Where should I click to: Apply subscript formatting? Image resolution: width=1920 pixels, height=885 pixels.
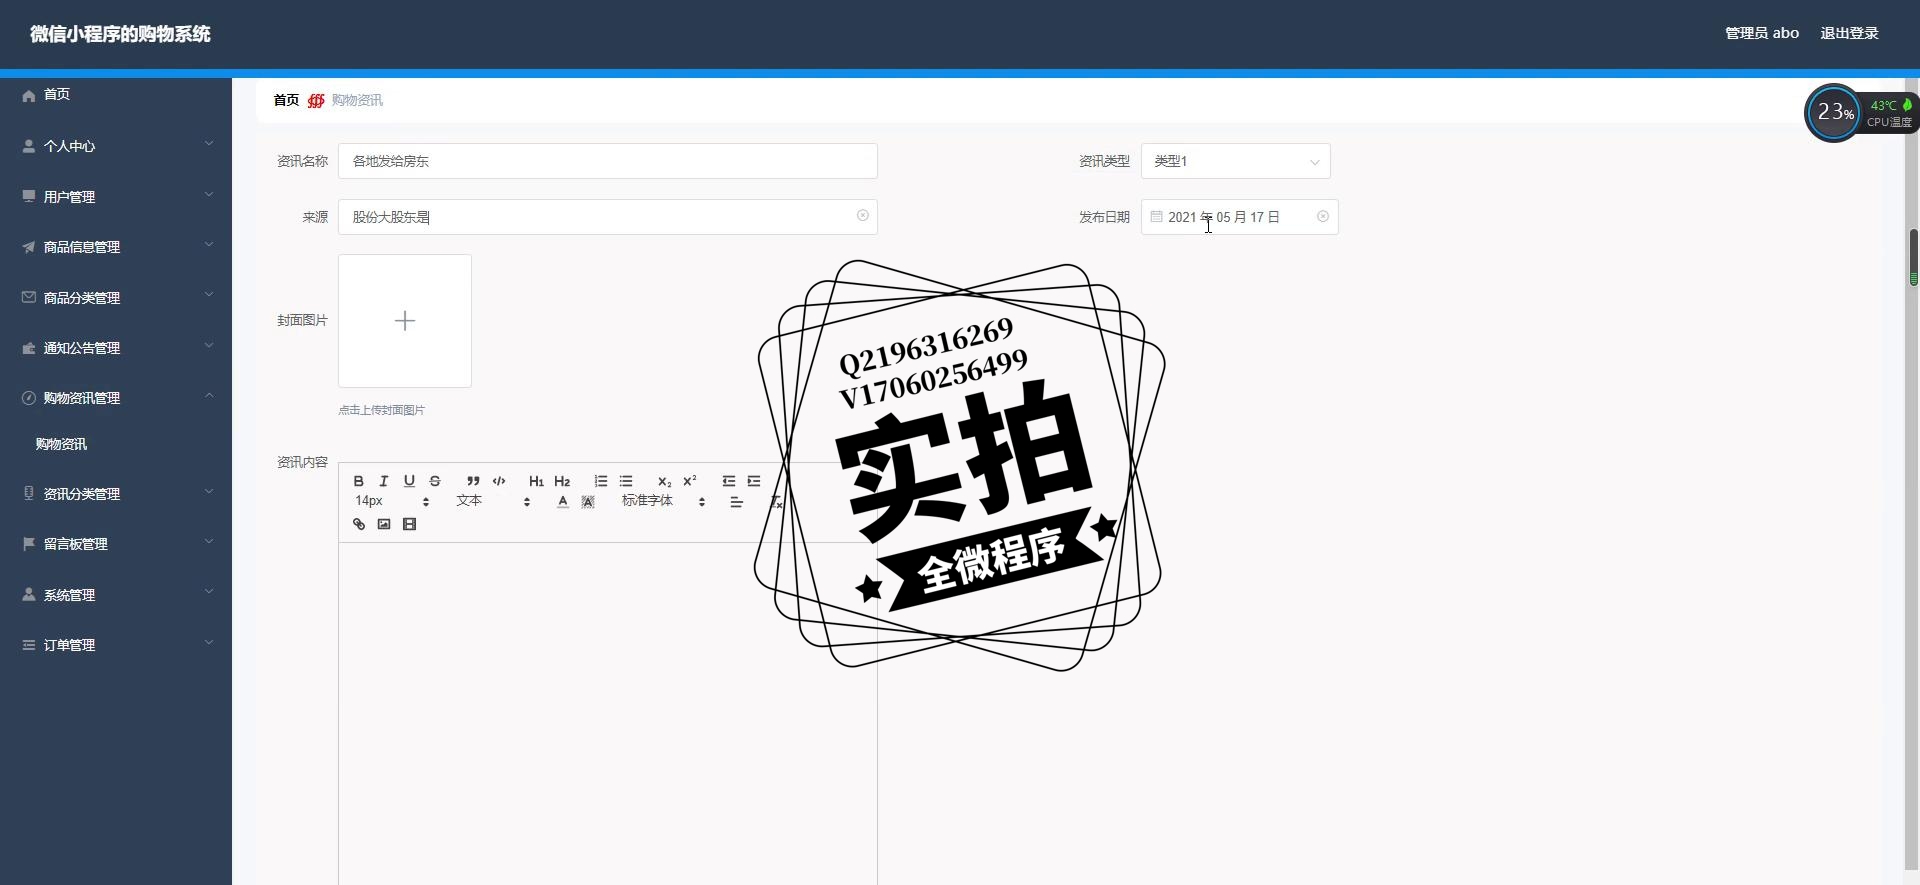point(664,481)
